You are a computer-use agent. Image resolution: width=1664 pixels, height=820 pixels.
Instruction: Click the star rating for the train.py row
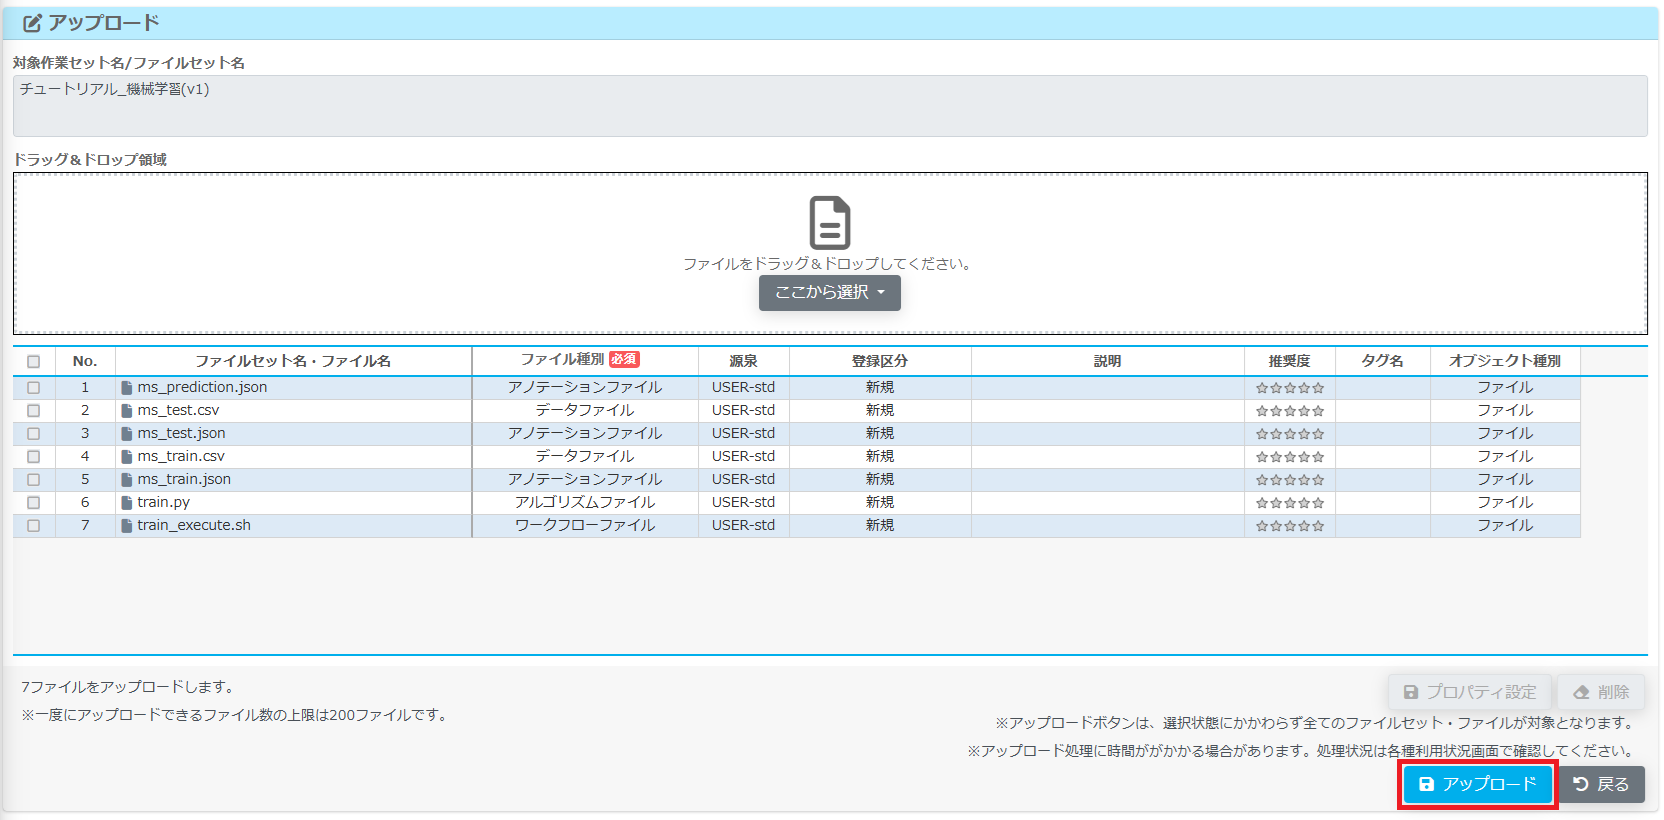1289,503
